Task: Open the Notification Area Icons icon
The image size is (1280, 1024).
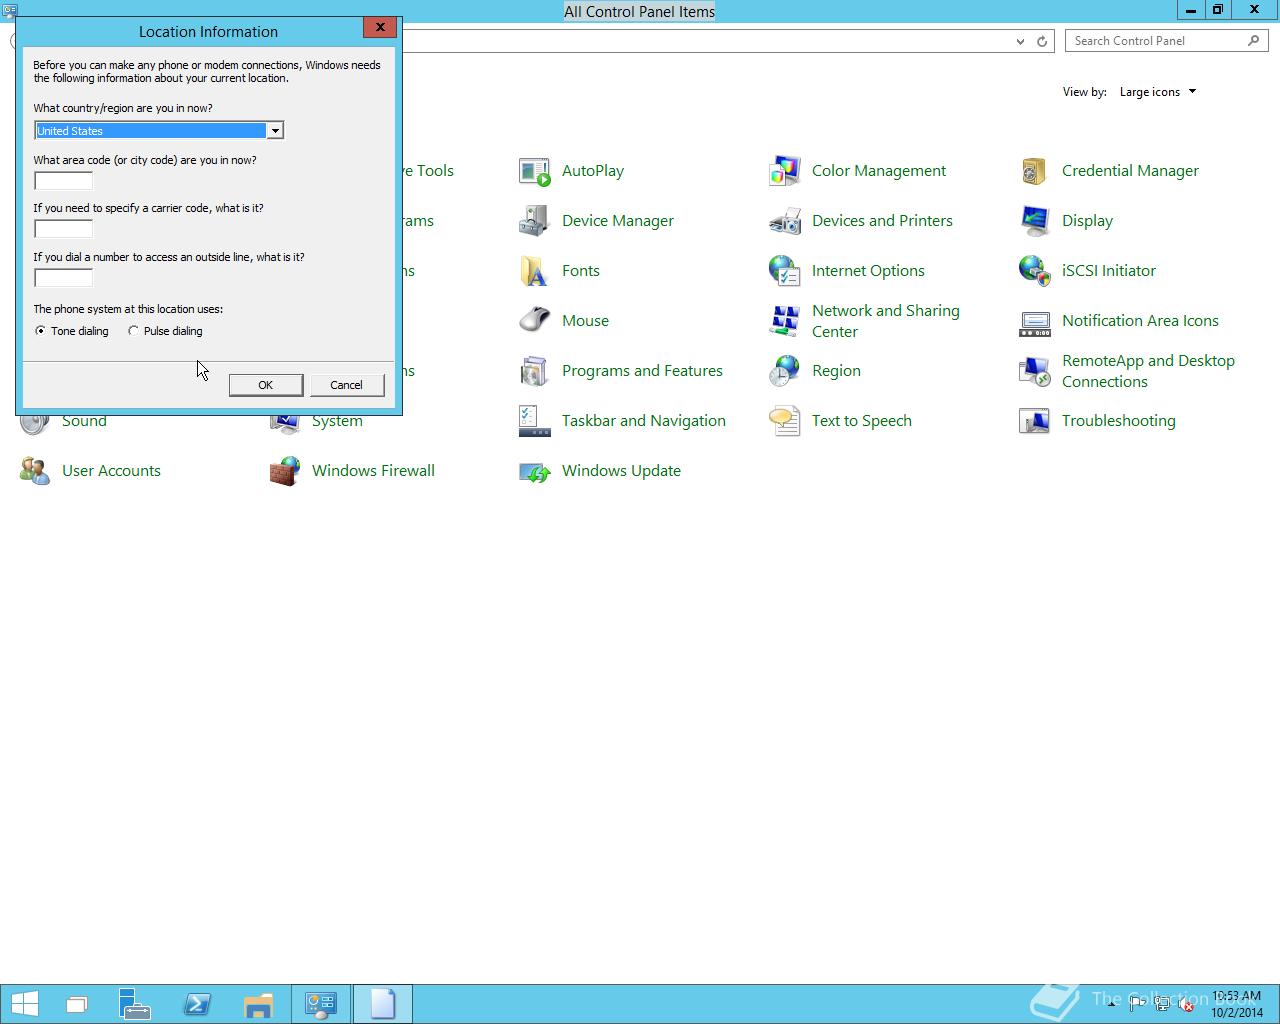Action: coord(1035,321)
